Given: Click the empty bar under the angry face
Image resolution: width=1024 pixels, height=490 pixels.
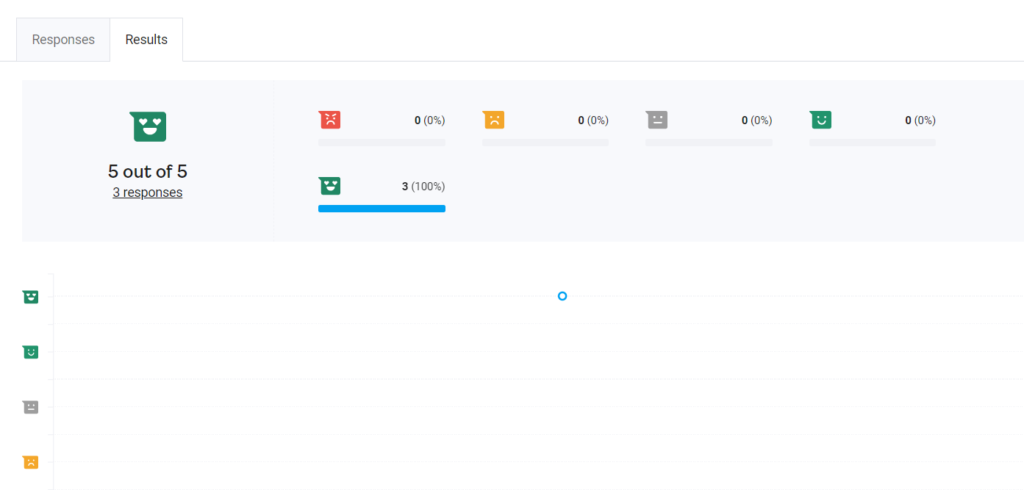Looking at the screenshot, I should (381, 143).
